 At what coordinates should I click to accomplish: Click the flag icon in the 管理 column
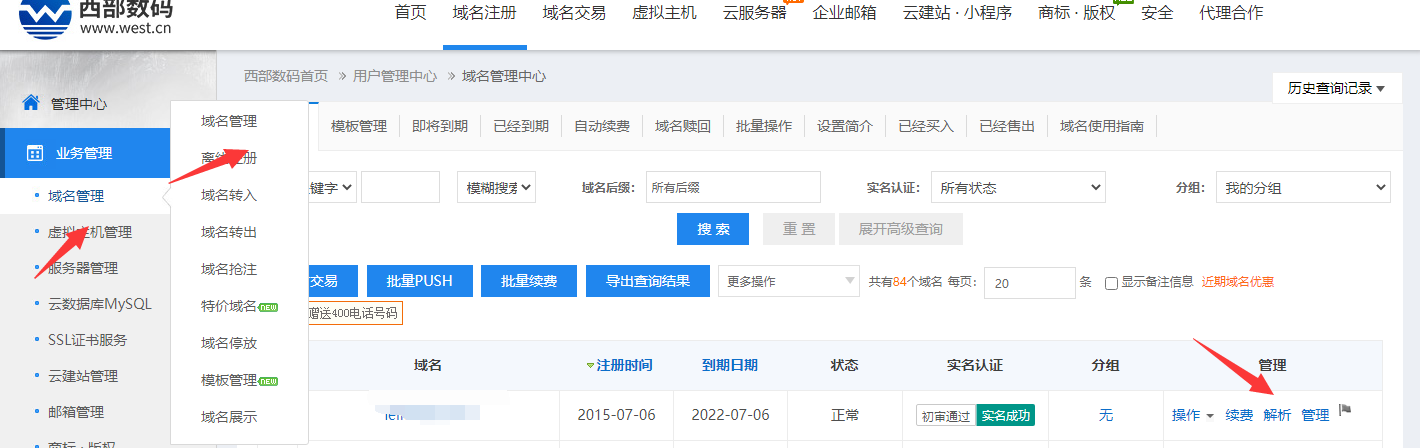pyautogui.click(x=1345, y=410)
